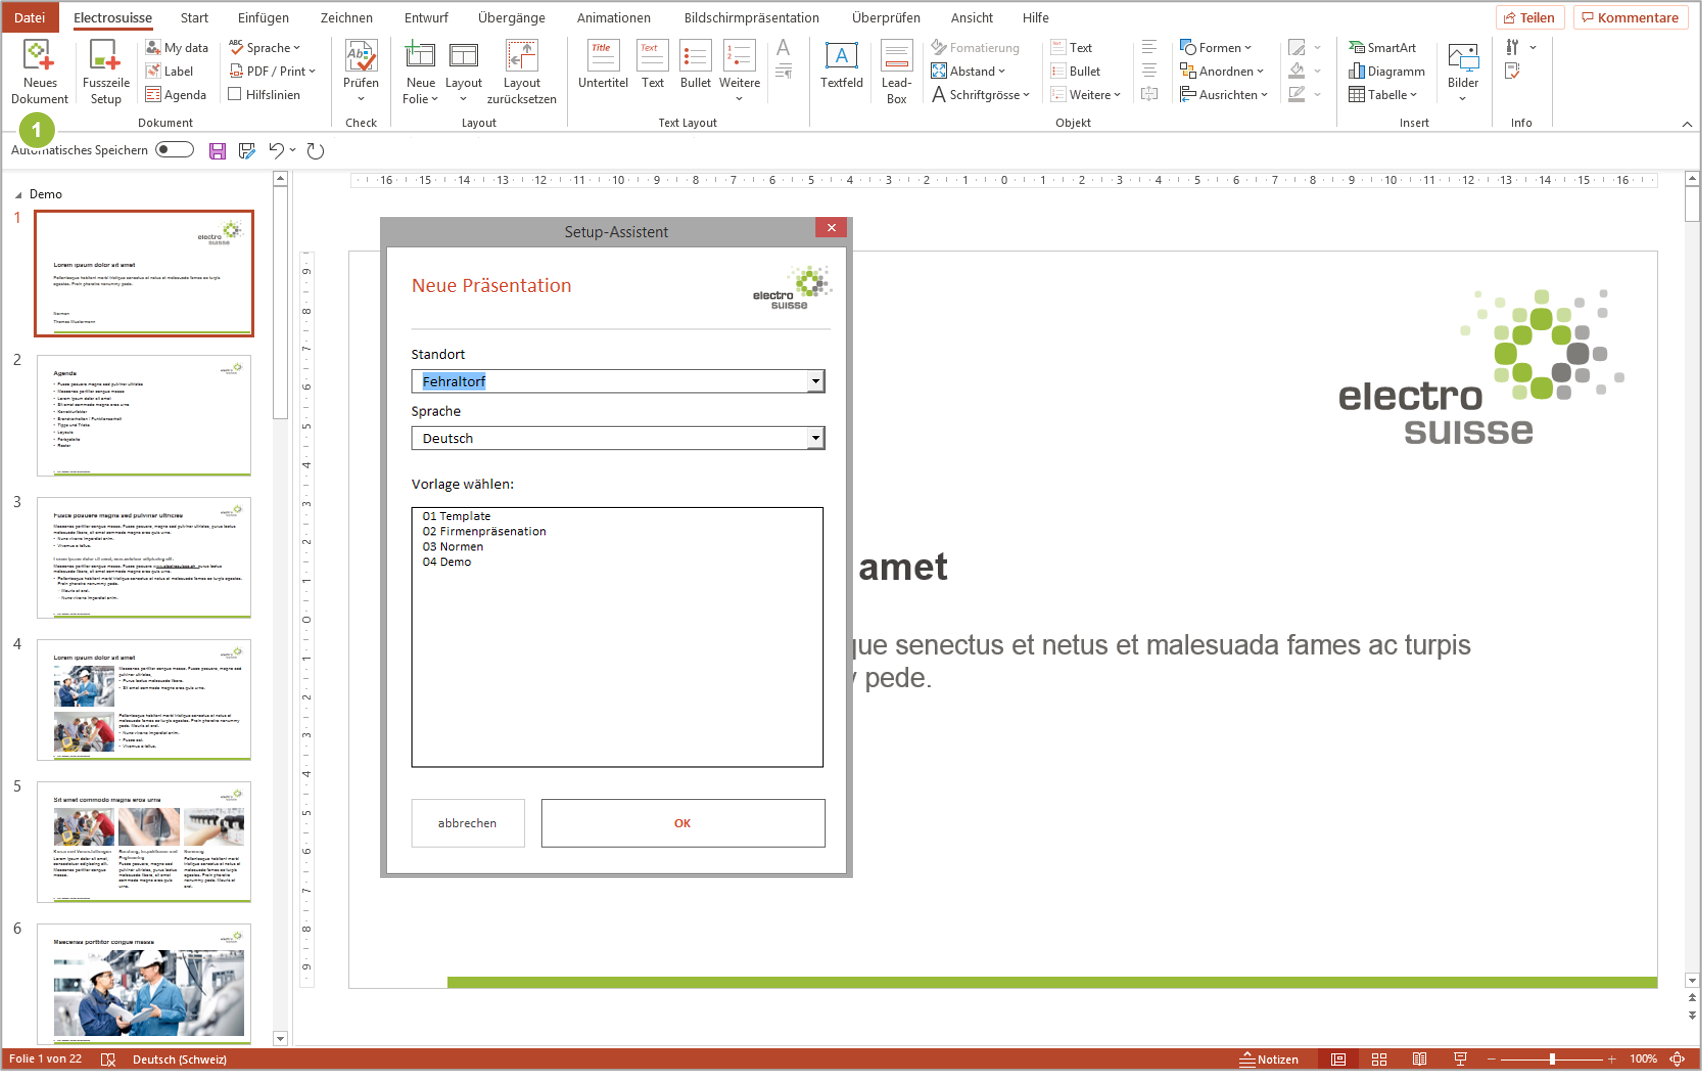Open the Sprache dropdown in the dialog
The height and width of the screenshot is (1071, 1702).
[816, 438]
